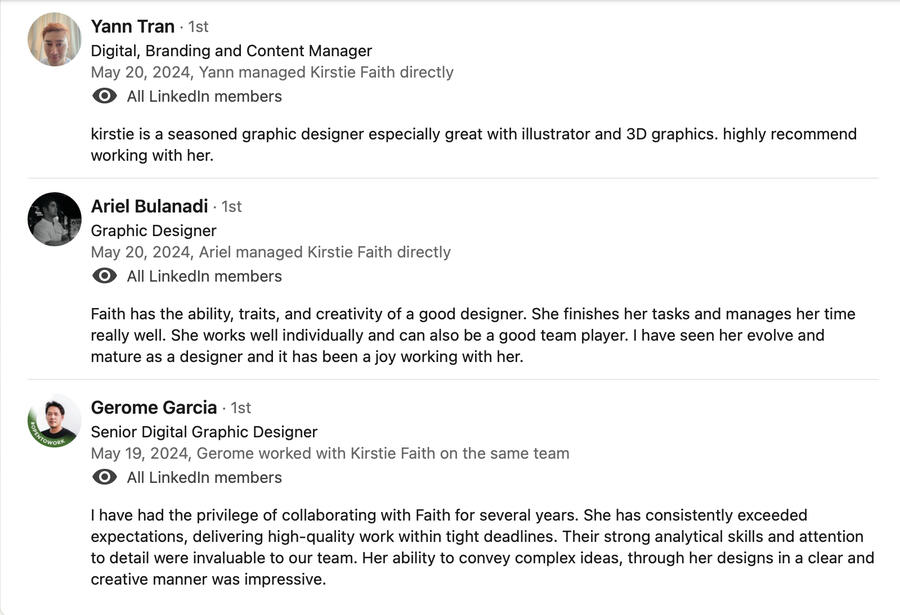Viewport: 900px width, 615px height.
Task: Select "All LinkedIn members" under Gerome Garcia
Action: pyautogui.click(x=204, y=478)
